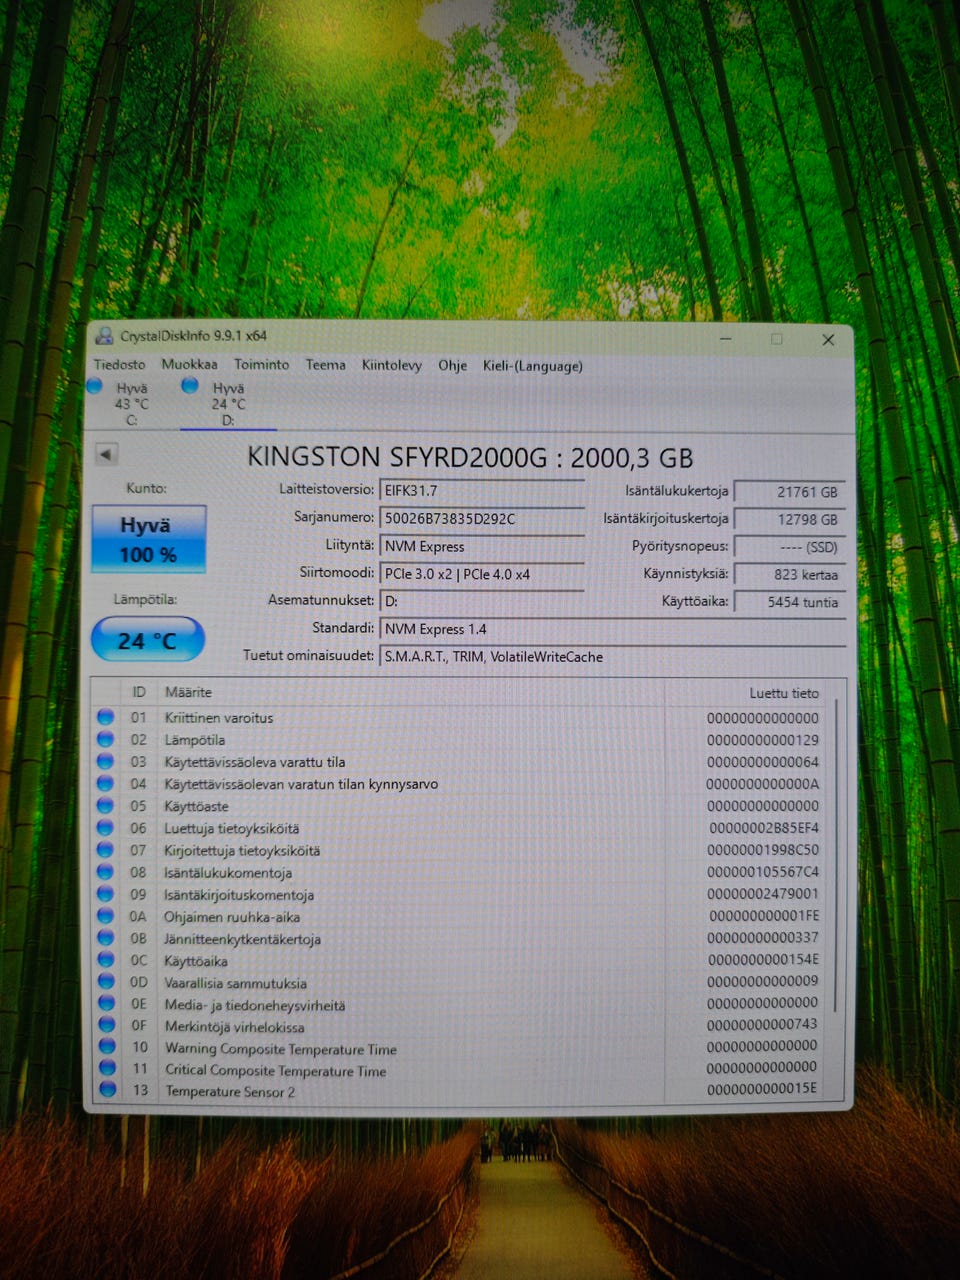Select the row label Kriittinen varoitus

coord(219,718)
